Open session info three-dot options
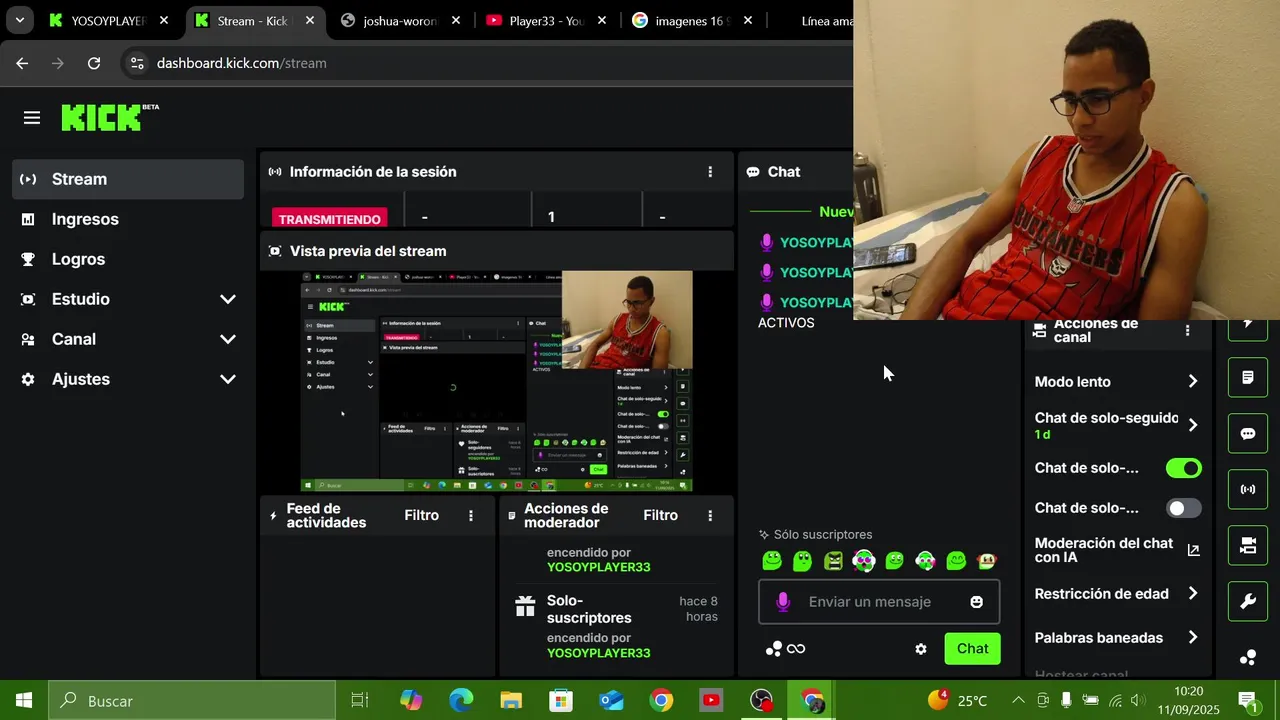Image resolution: width=1280 pixels, height=720 pixels. point(710,172)
